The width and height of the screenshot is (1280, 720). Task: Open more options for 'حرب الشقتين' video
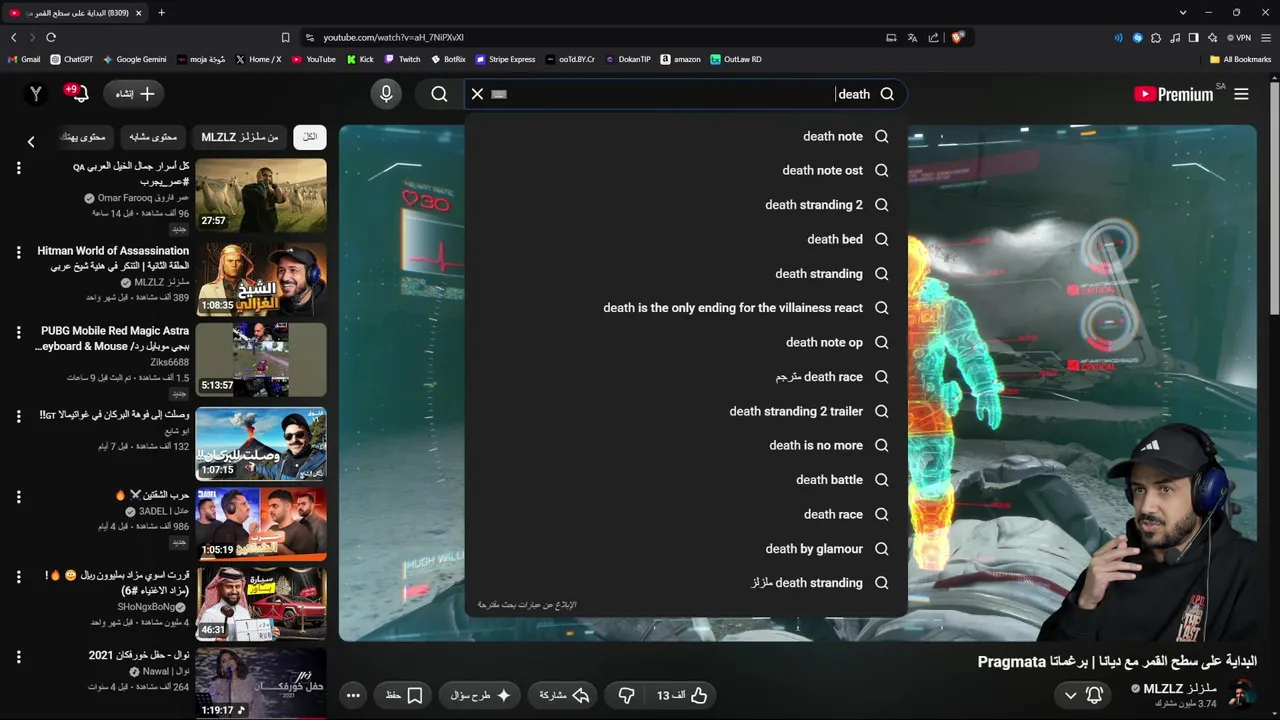[x=18, y=496]
